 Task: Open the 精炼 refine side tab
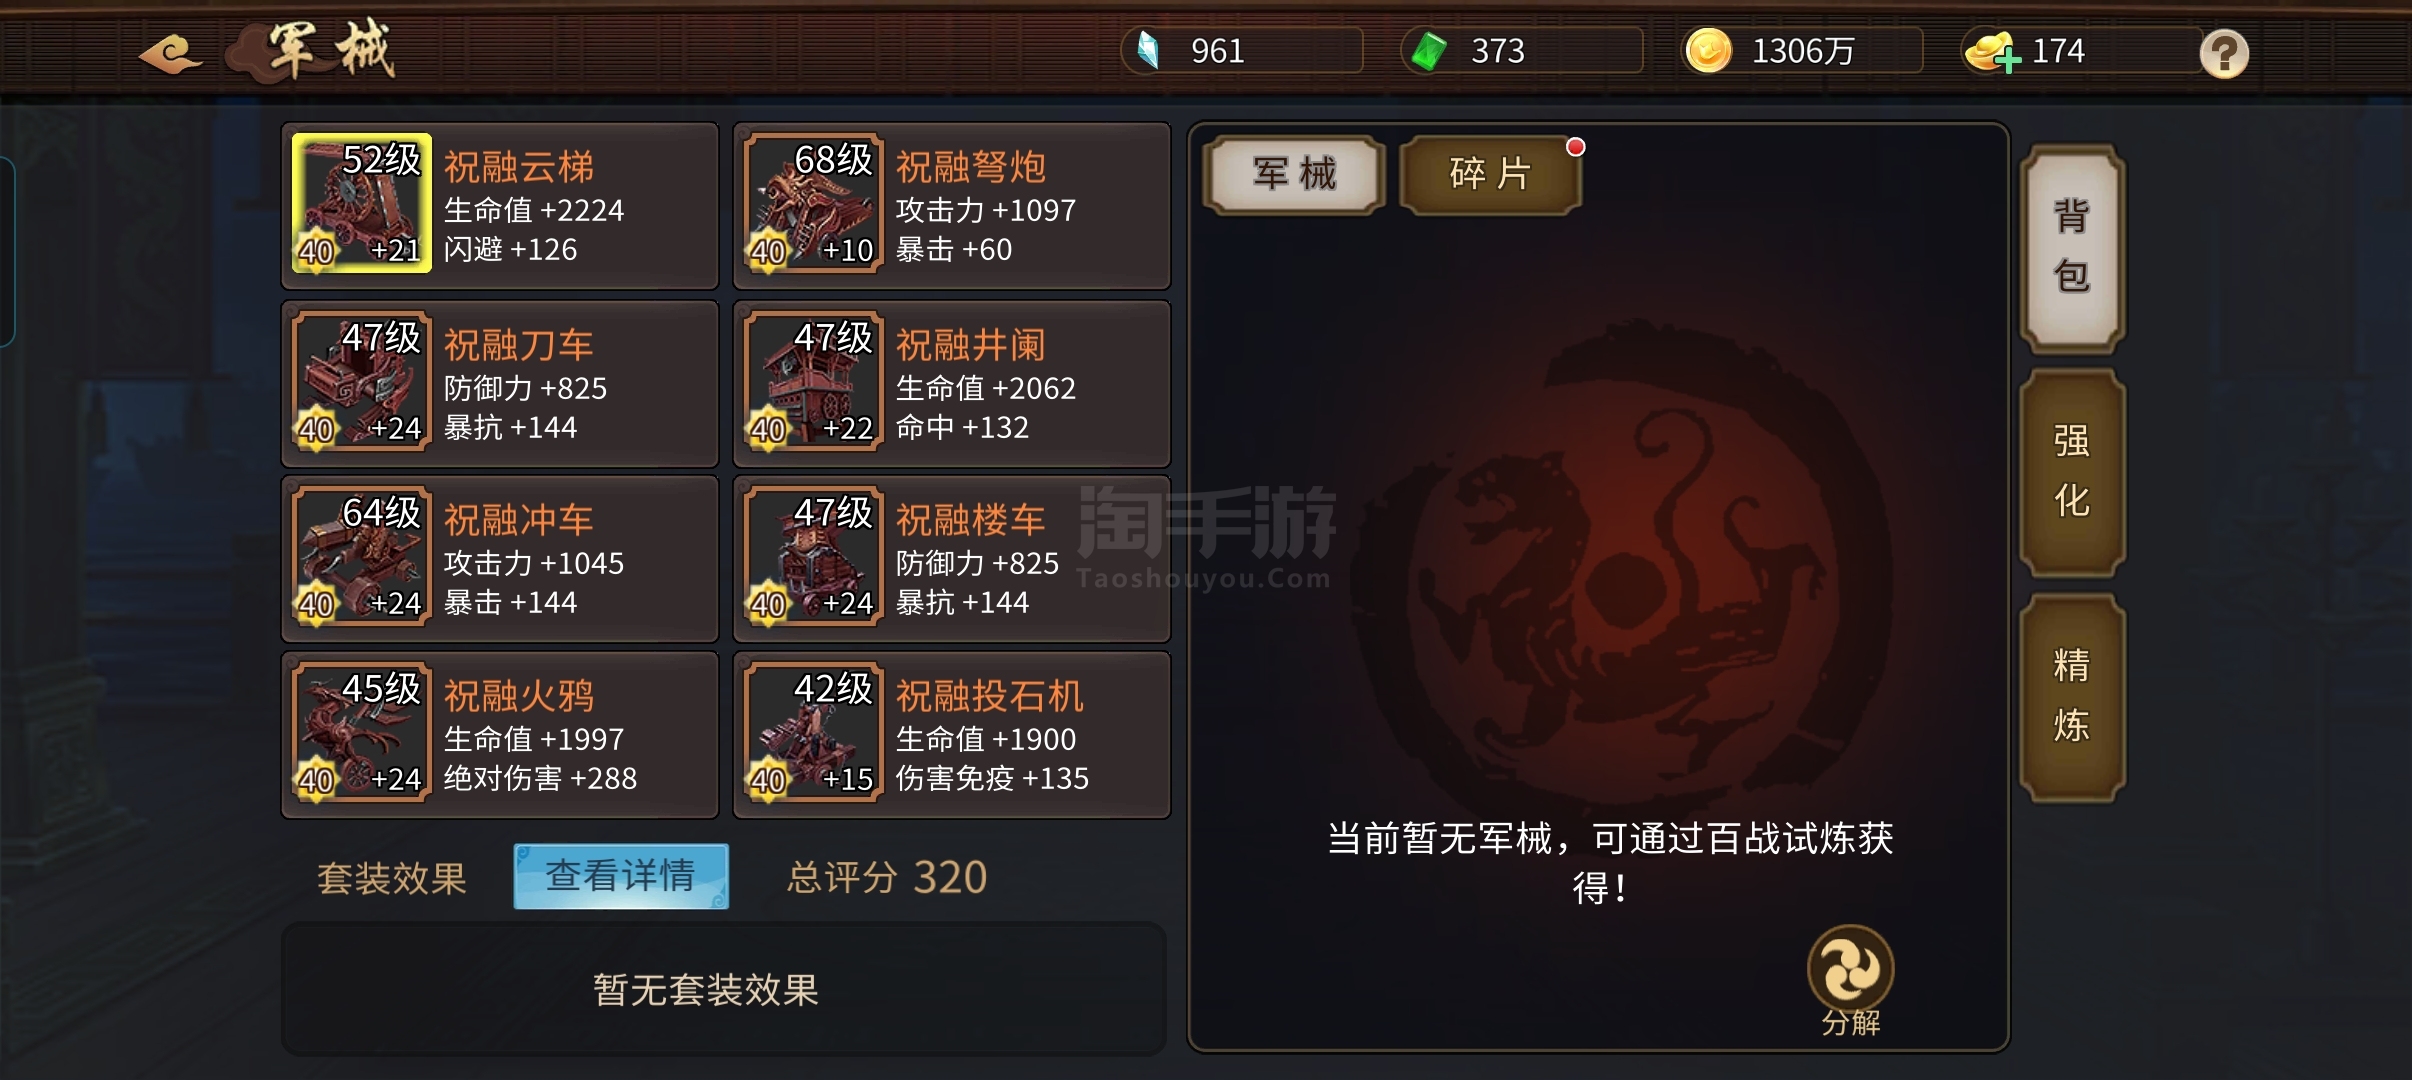click(2072, 697)
